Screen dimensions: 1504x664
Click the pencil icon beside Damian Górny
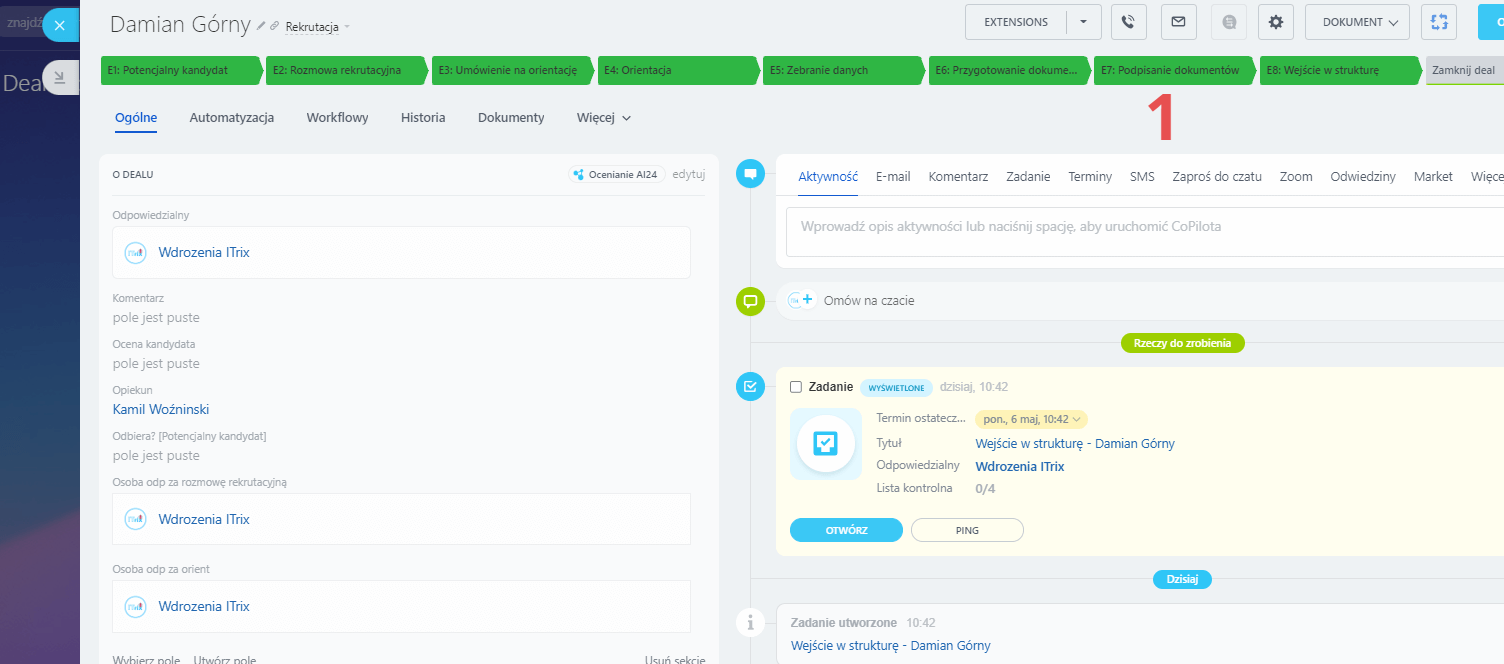(261, 26)
